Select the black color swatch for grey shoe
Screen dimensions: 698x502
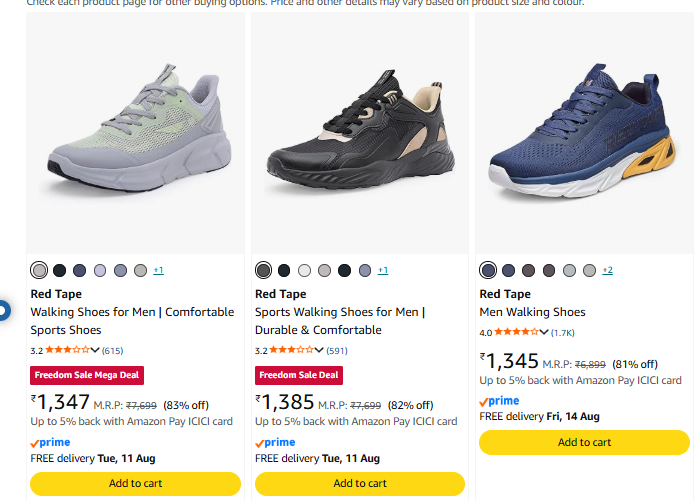[59, 270]
